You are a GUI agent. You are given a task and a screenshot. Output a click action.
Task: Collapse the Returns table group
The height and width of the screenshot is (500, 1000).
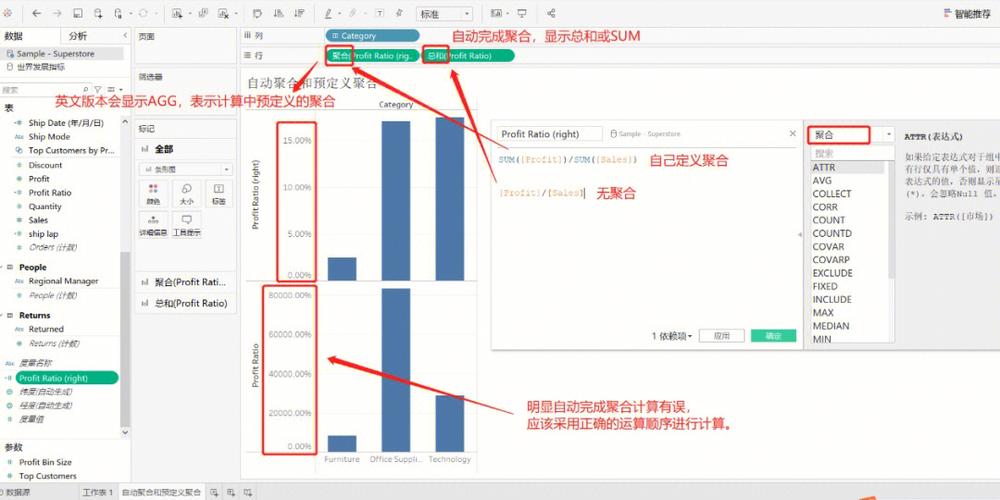coord(3,315)
